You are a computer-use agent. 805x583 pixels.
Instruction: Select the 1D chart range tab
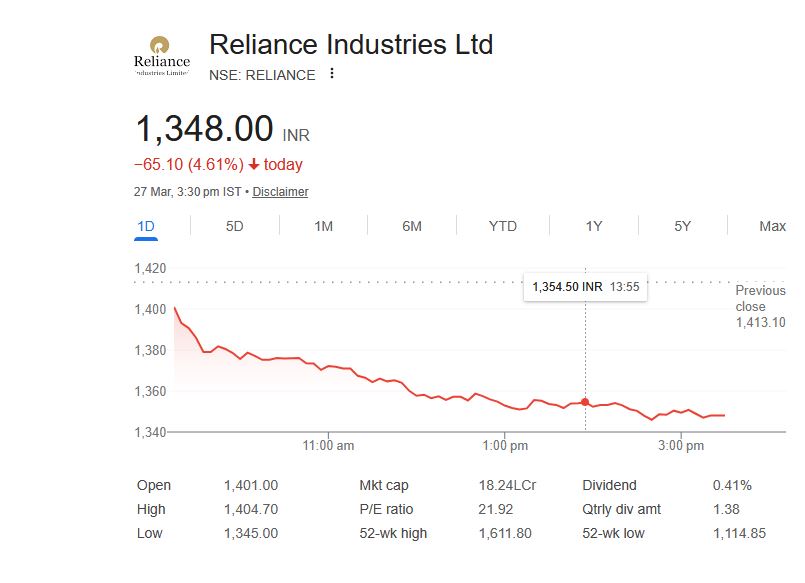pyautogui.click(x=146, y=226)
